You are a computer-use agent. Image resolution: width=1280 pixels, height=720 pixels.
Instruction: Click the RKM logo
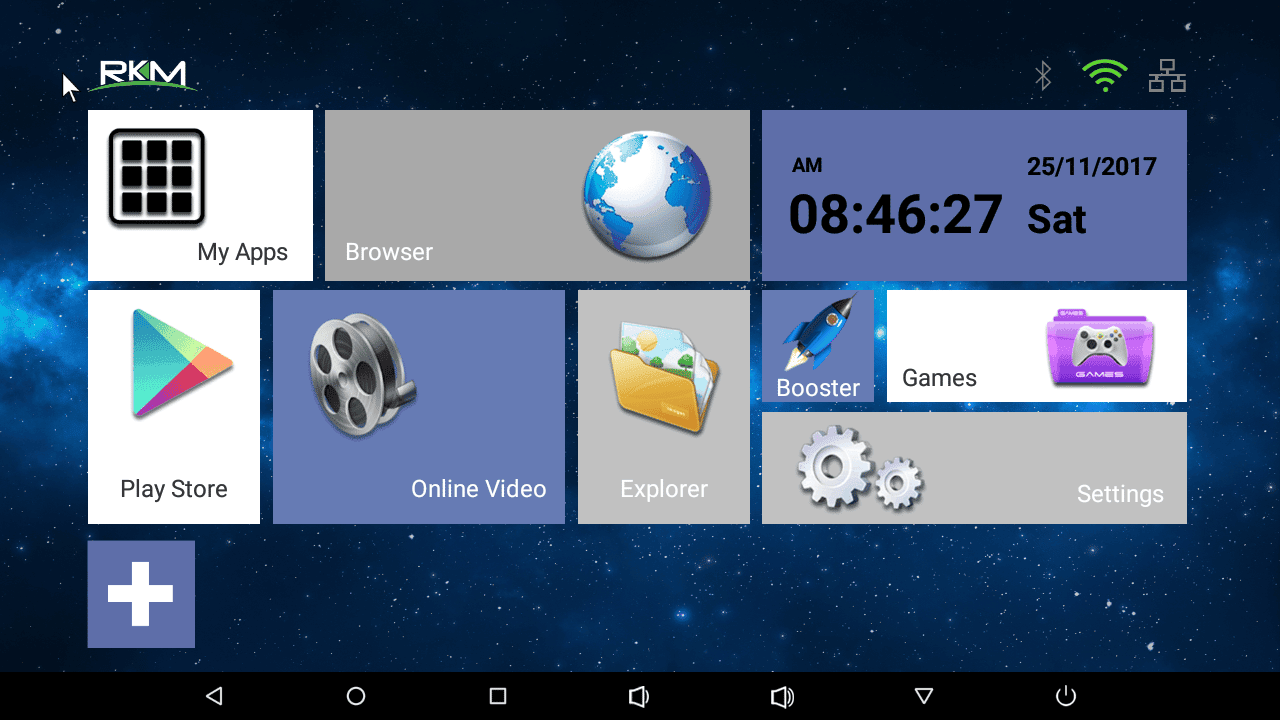[142, 76]
